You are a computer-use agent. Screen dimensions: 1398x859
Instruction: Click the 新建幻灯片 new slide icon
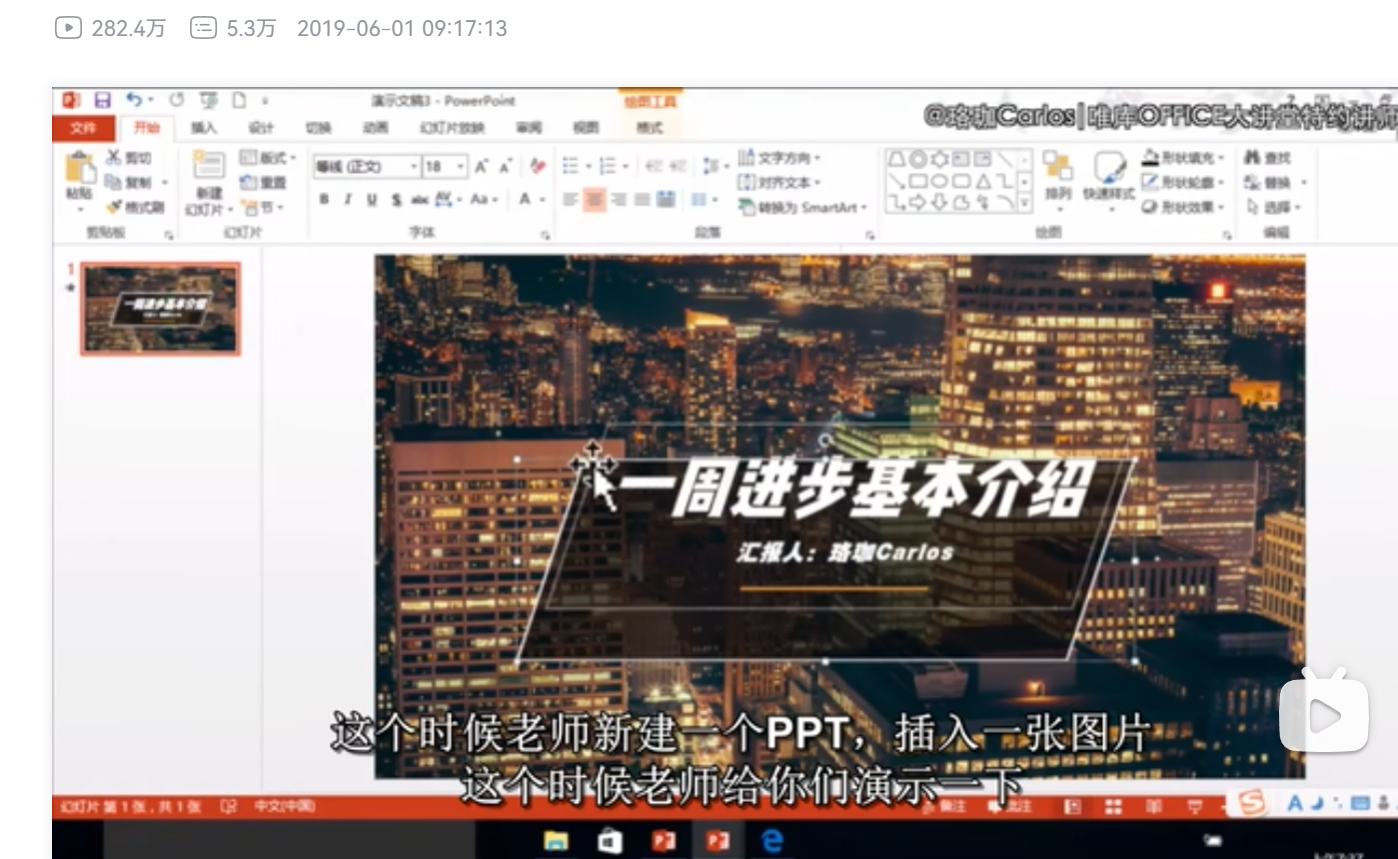208,166
